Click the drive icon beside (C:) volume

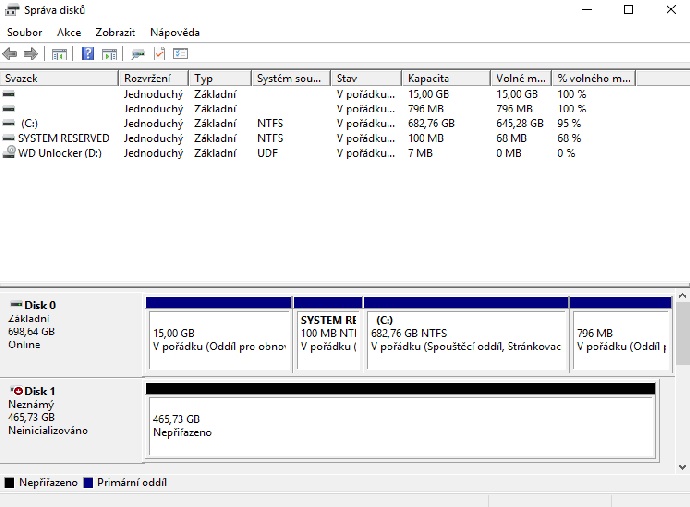(9, 123)
